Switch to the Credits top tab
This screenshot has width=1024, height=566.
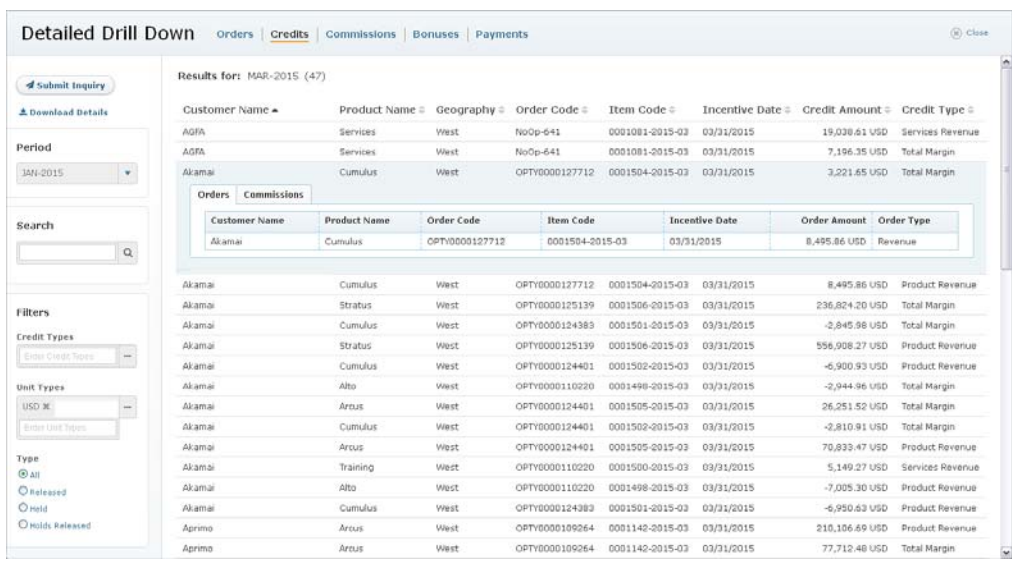click(289, 34)
